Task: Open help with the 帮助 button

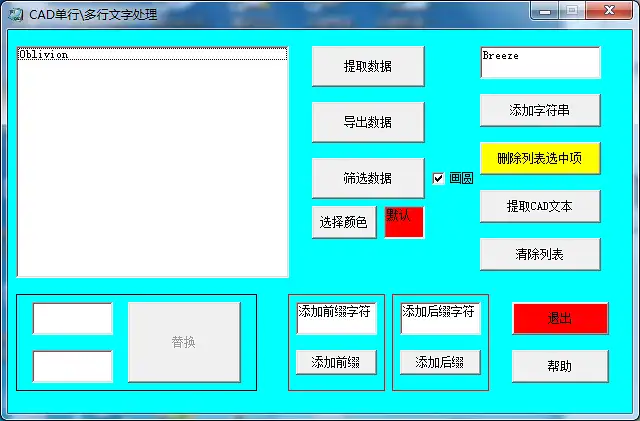Action: point(560,366)
